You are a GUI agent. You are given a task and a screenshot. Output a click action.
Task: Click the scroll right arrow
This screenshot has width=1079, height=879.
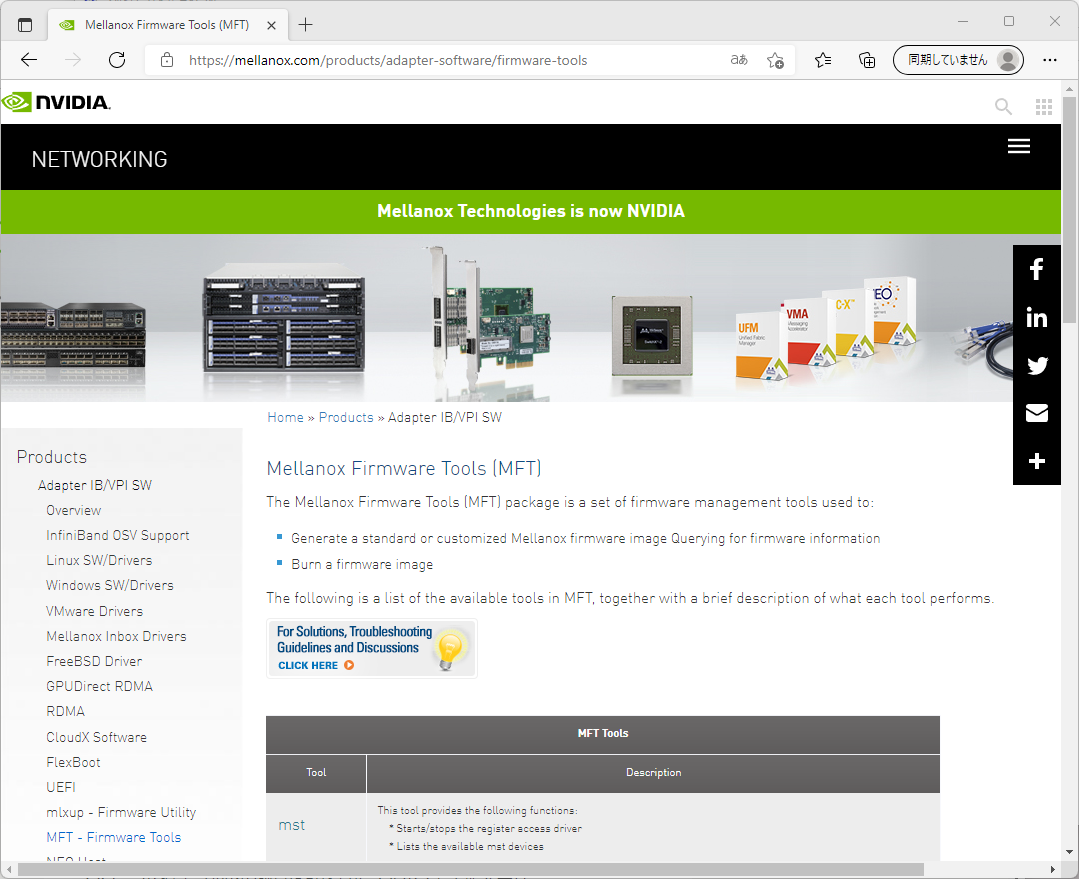[1053, 869]
